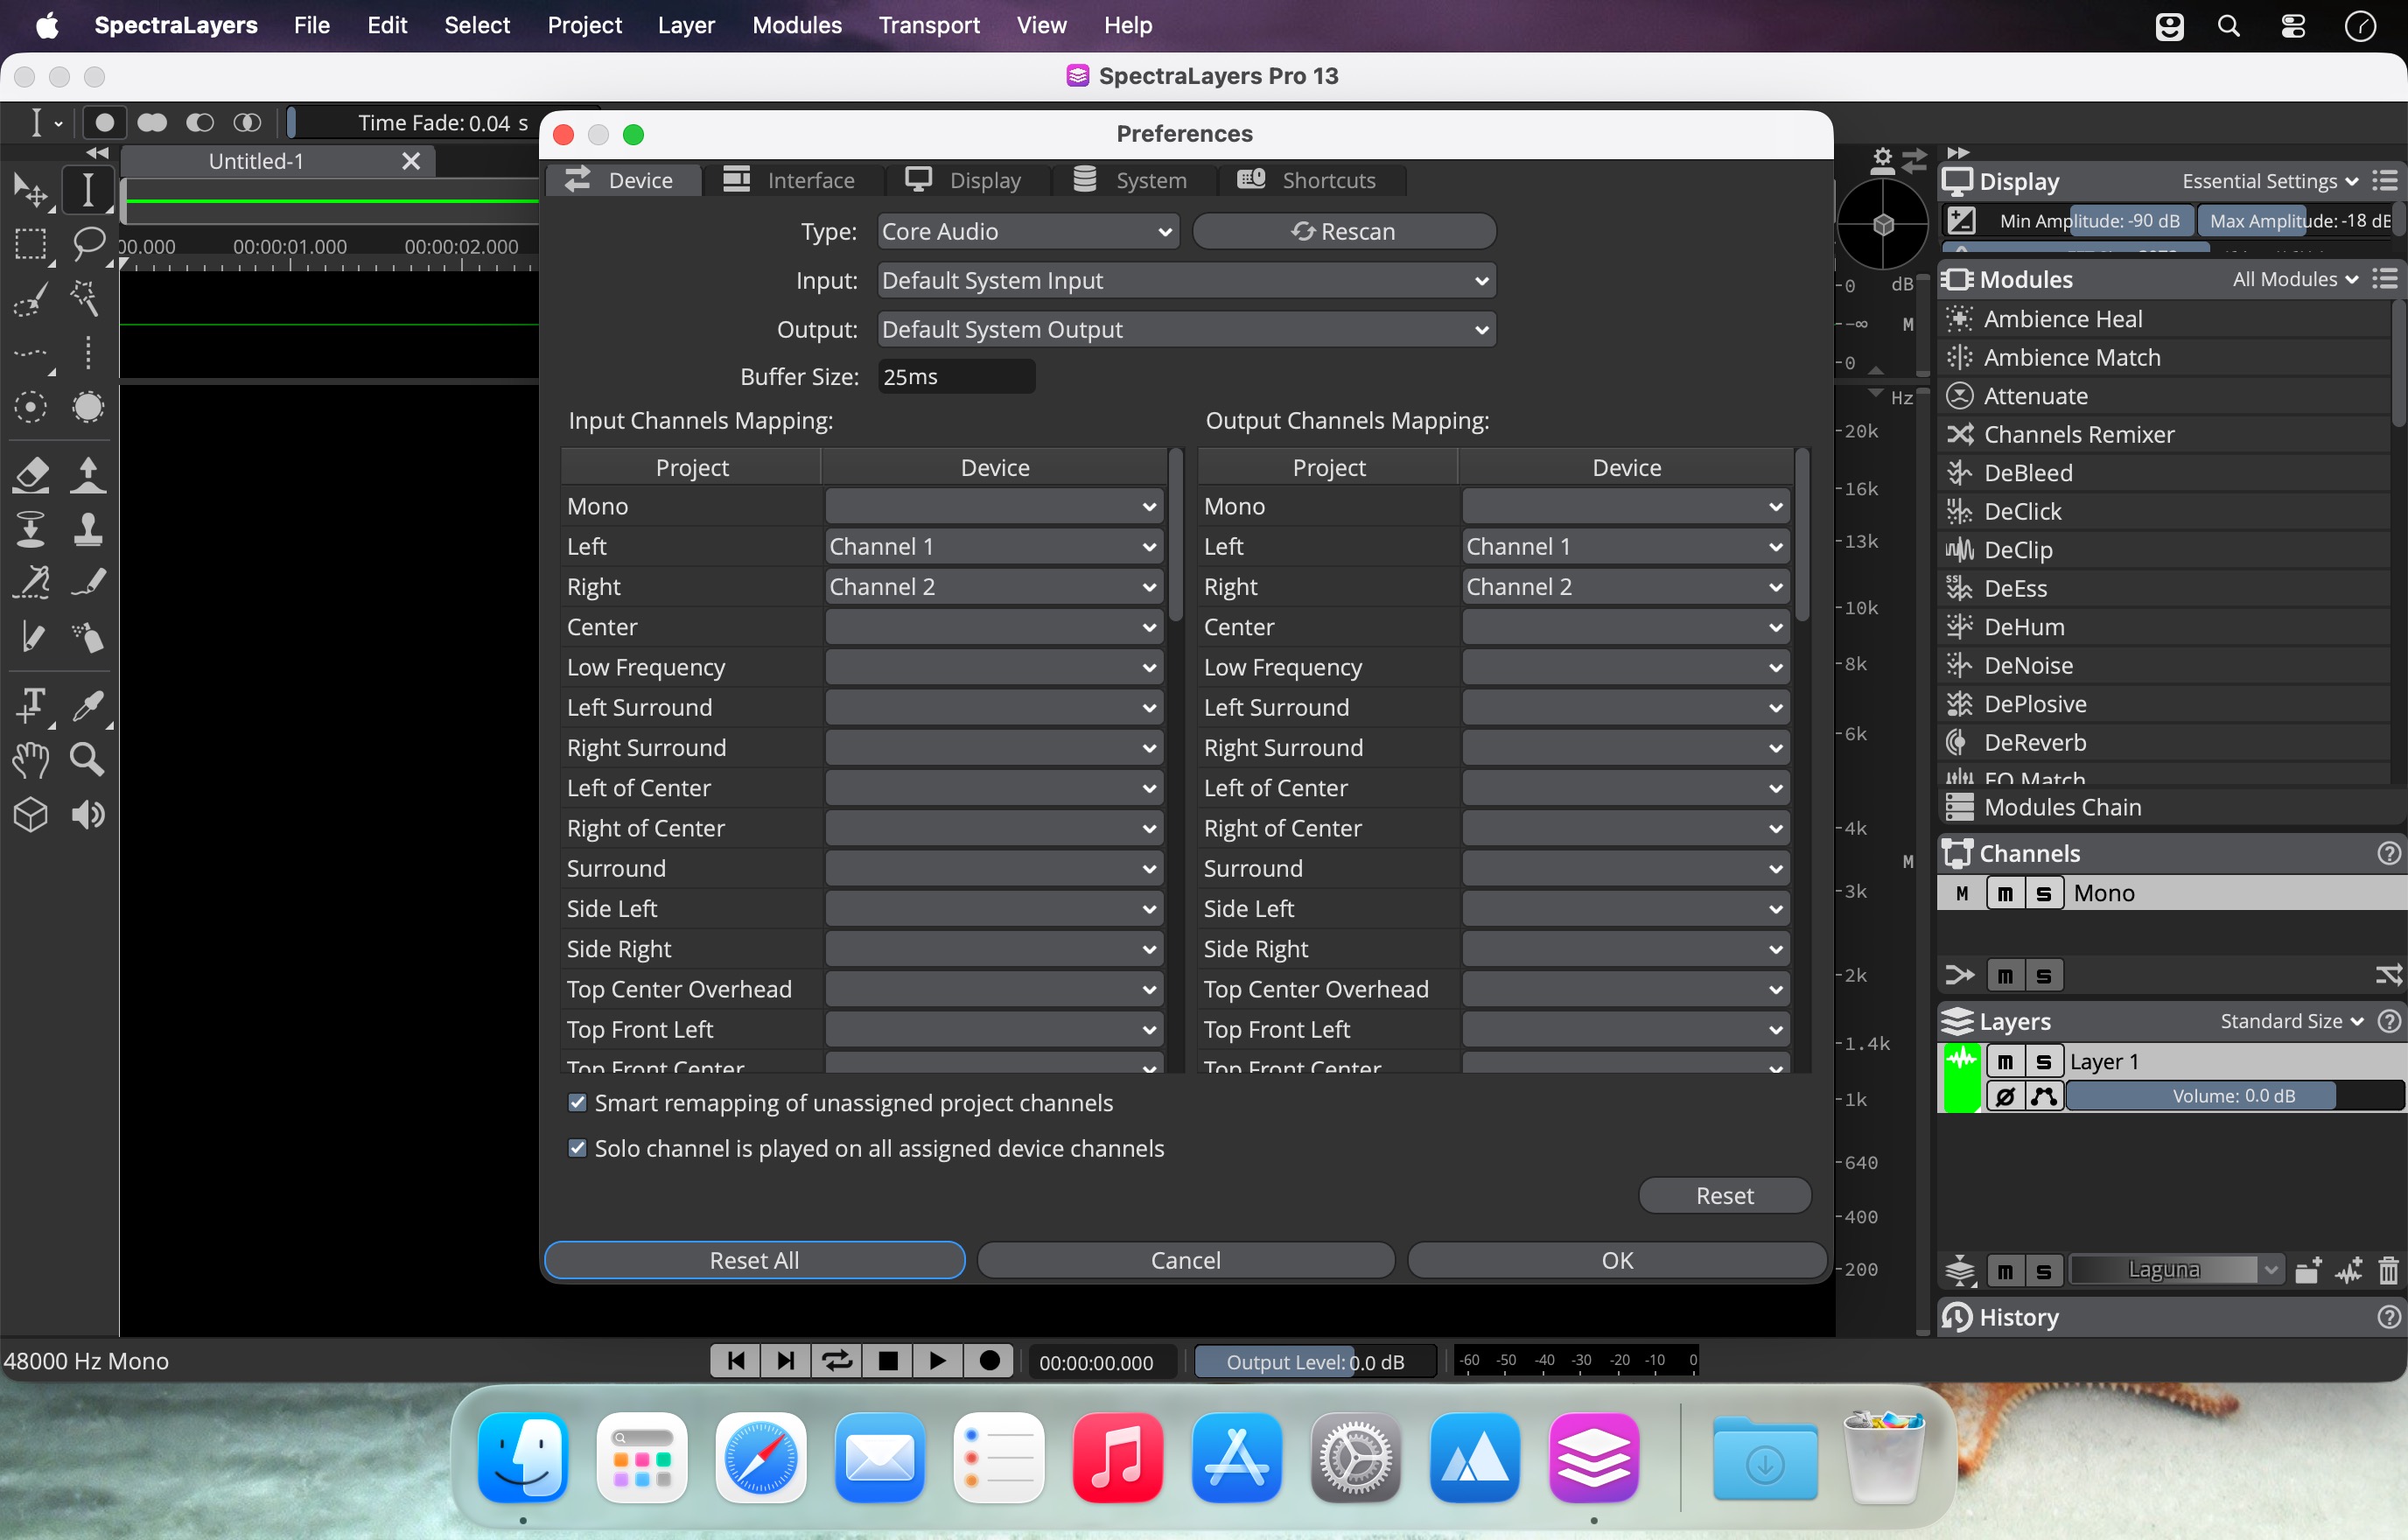This screenshot has width=2408, height=1540.
Task: Open output mapping dropdown for Center
Action: (1625, 627)
